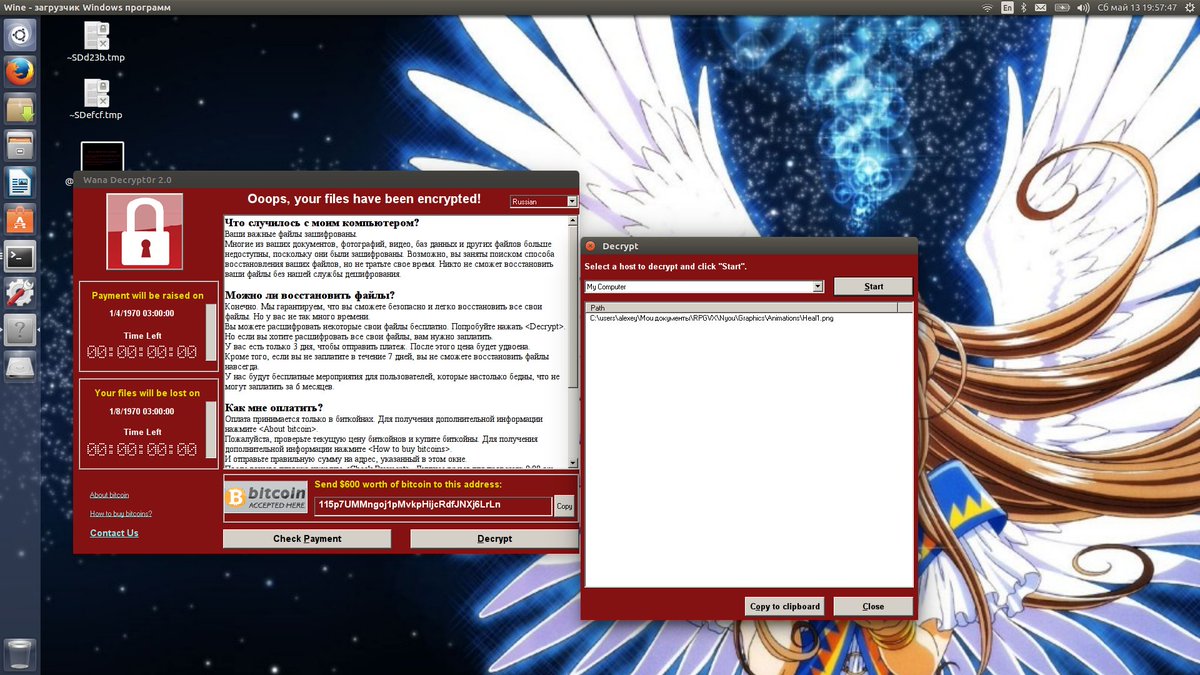Screen dimensions: 1200x675
Task: Click heading 'Как мне оплатить?'
Action: (x=274, y=408)
